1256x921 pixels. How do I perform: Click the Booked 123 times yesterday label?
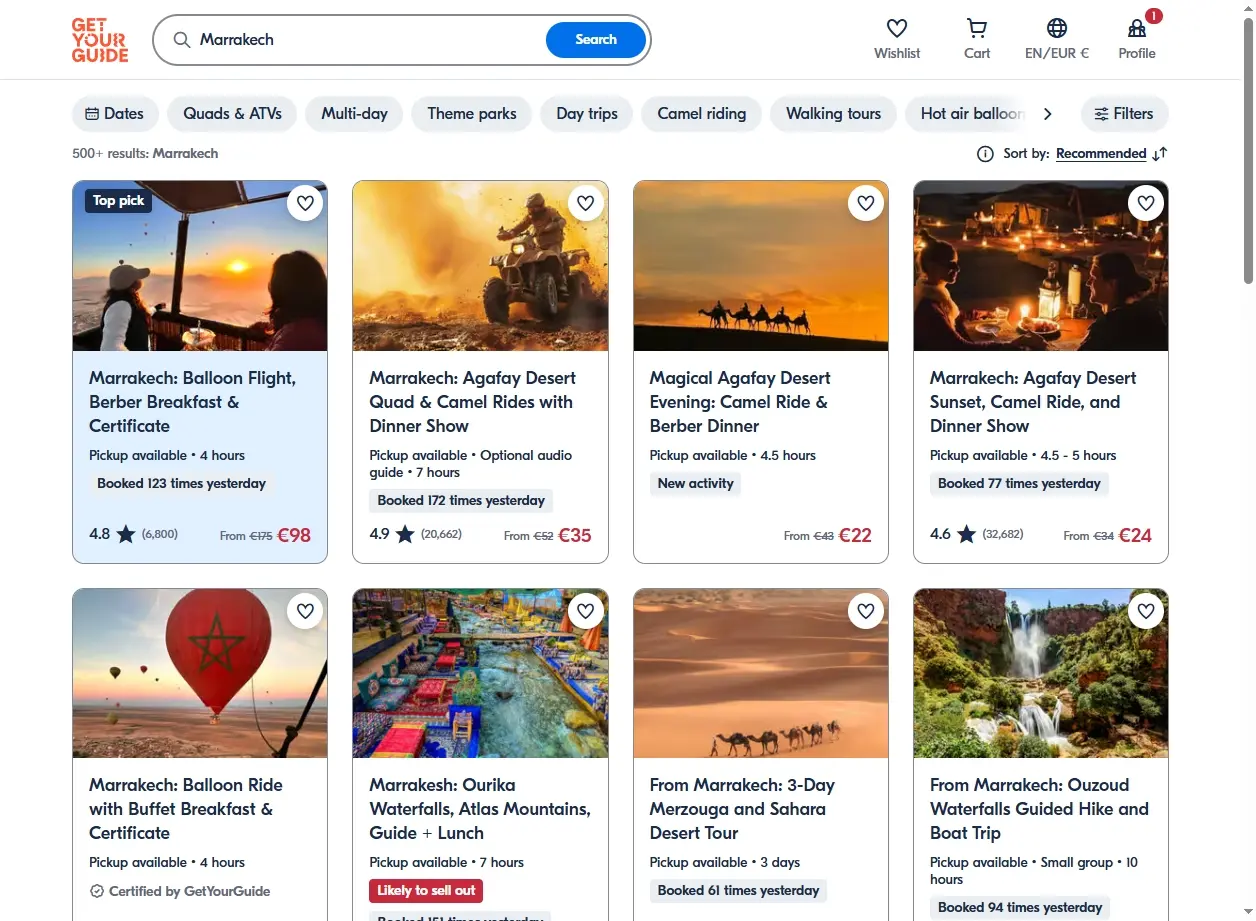coord(181,484)
